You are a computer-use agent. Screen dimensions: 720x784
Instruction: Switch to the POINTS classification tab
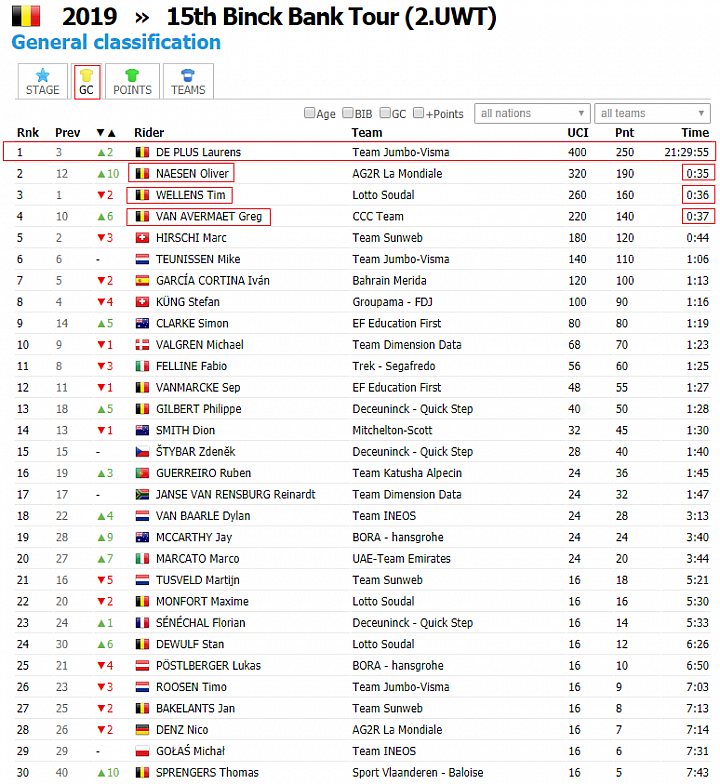pos(132,82)
